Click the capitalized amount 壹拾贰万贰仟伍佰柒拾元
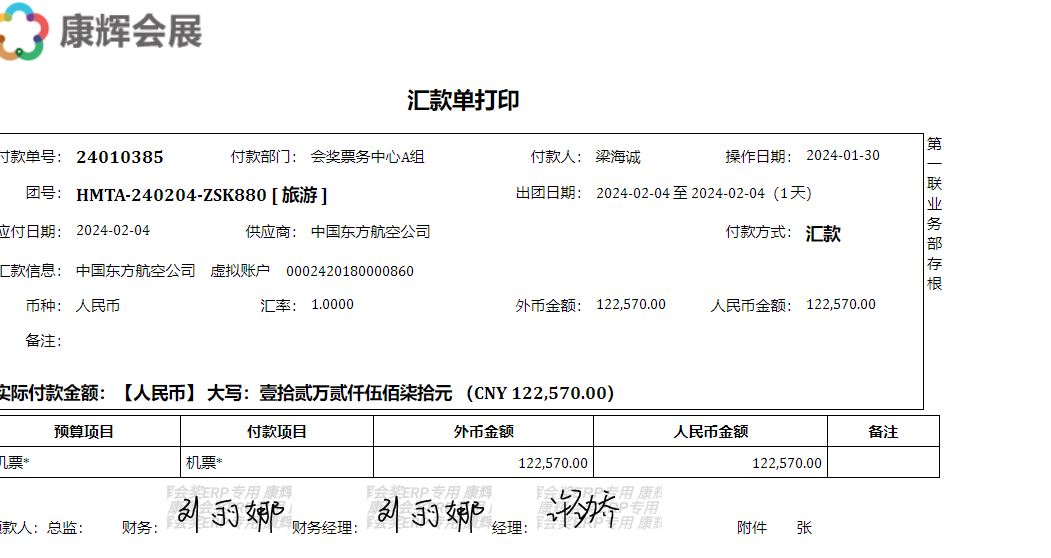 [x=356, y=393]
